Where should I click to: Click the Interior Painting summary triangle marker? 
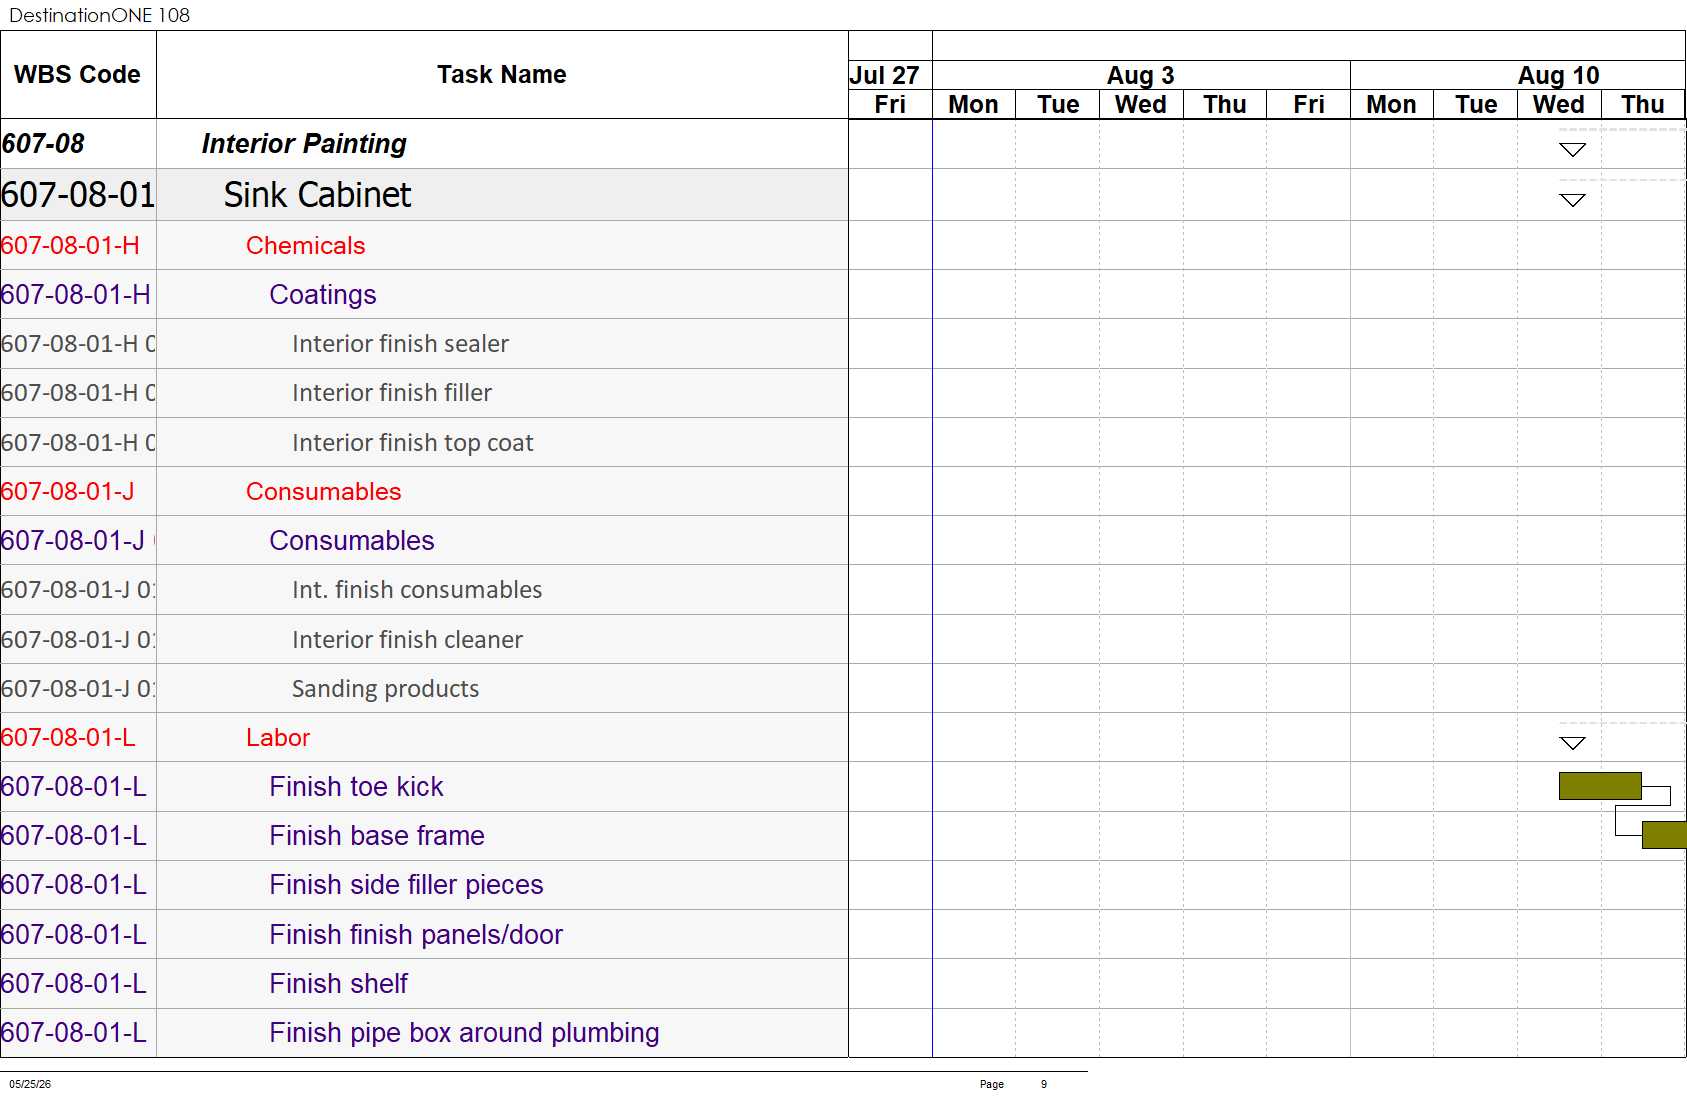click(1572, 150)
